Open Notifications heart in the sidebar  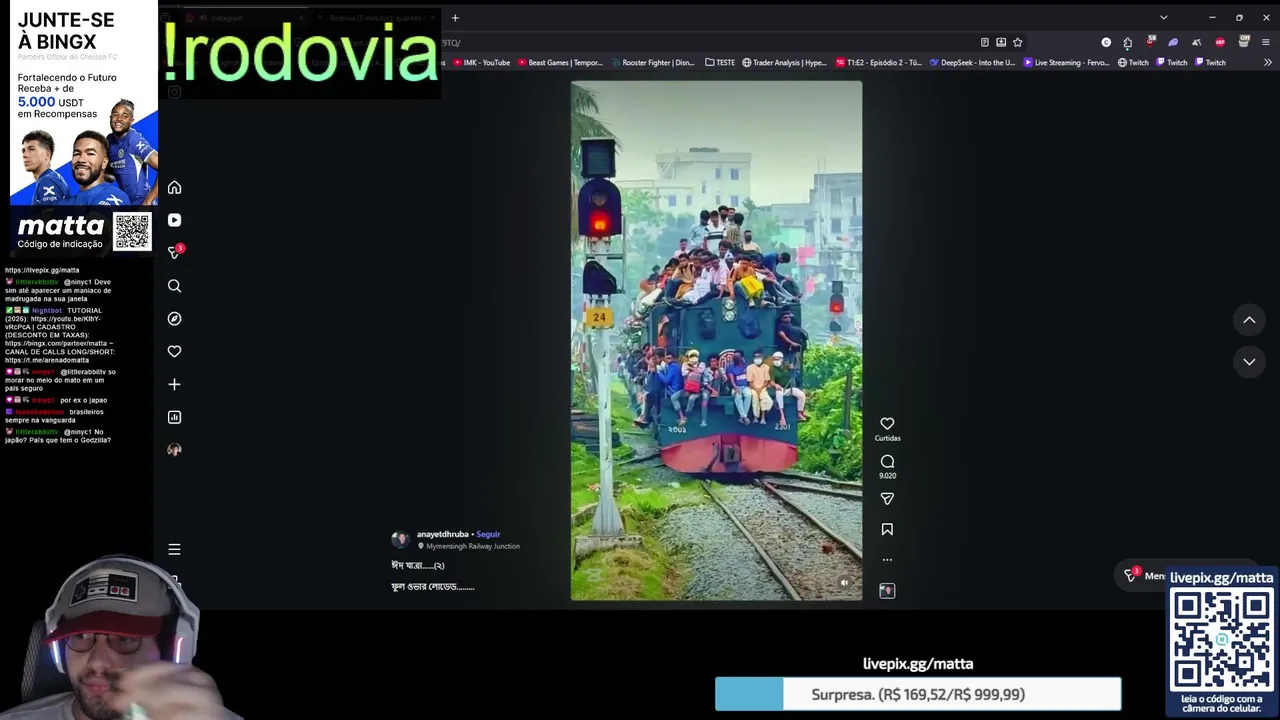(x=174, y=351)
